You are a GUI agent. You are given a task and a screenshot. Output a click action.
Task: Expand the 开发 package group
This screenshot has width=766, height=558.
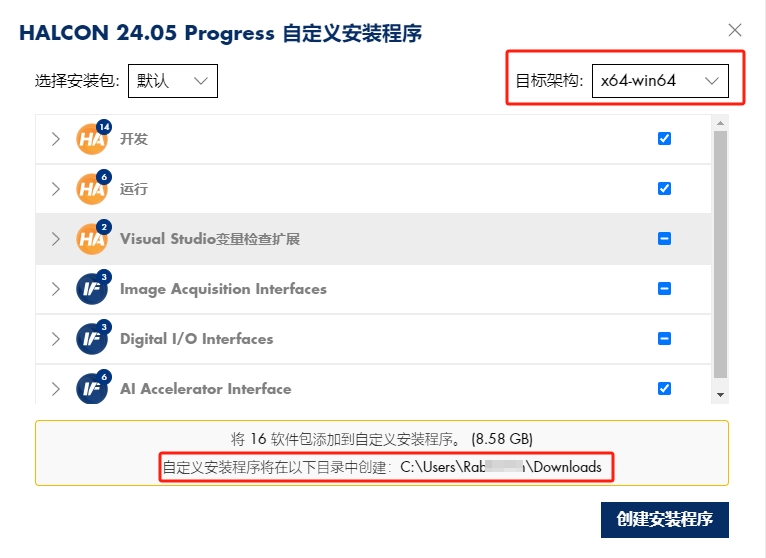point(56,139)
